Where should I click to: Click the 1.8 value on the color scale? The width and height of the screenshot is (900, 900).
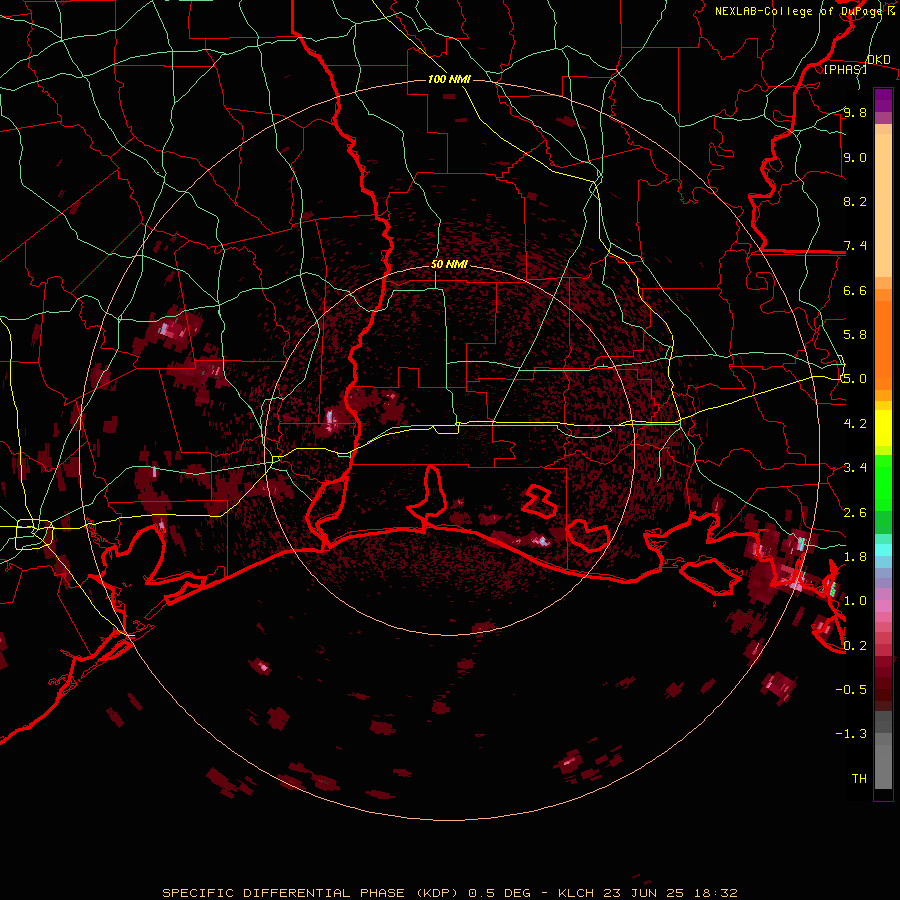(855, 557)
